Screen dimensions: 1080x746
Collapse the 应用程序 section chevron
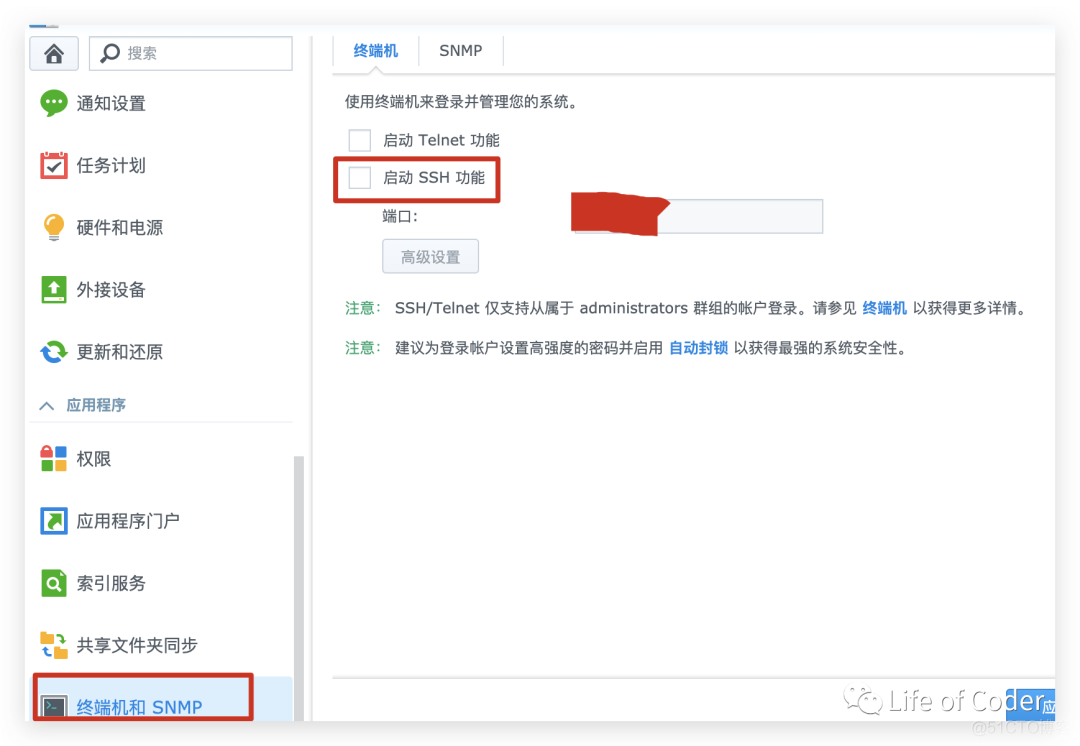coord(46,406)
